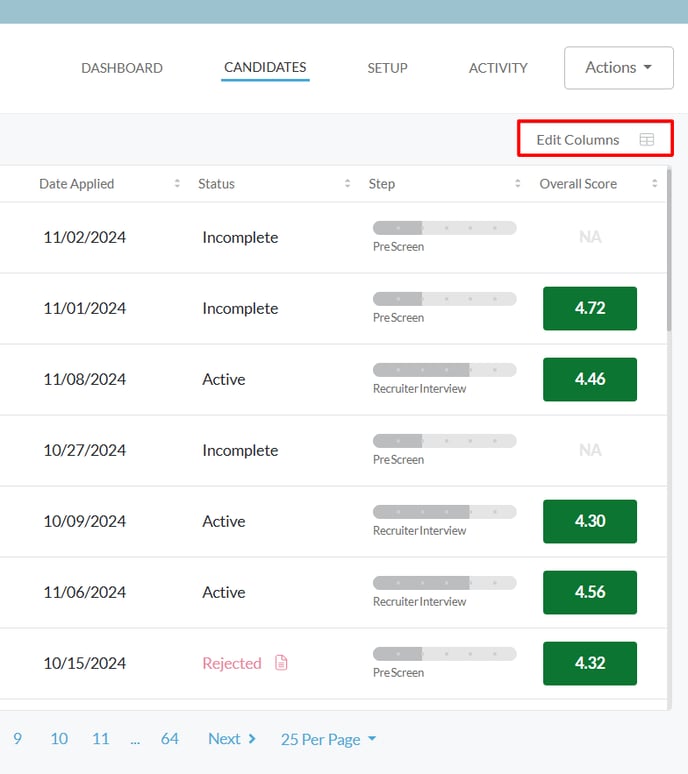Switch to the Setup tab

387,68
